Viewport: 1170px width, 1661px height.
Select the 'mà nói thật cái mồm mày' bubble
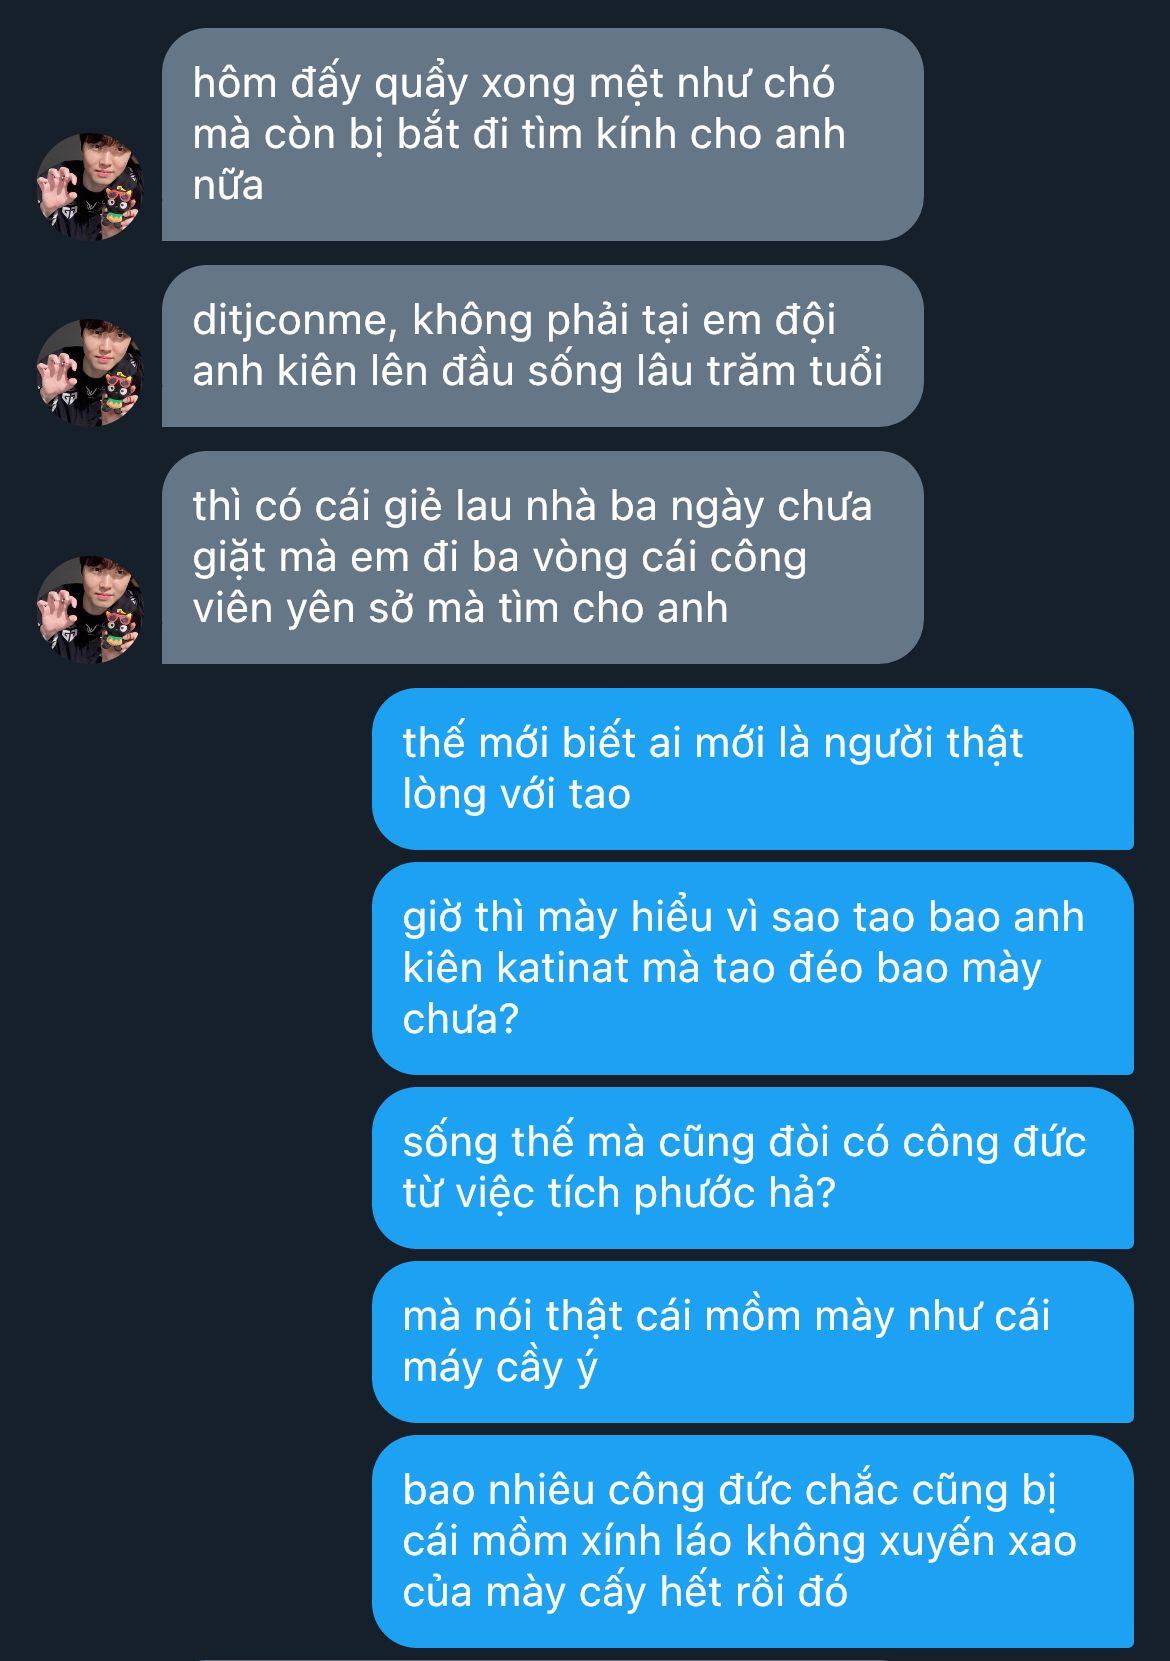(x=753, y=1342)
